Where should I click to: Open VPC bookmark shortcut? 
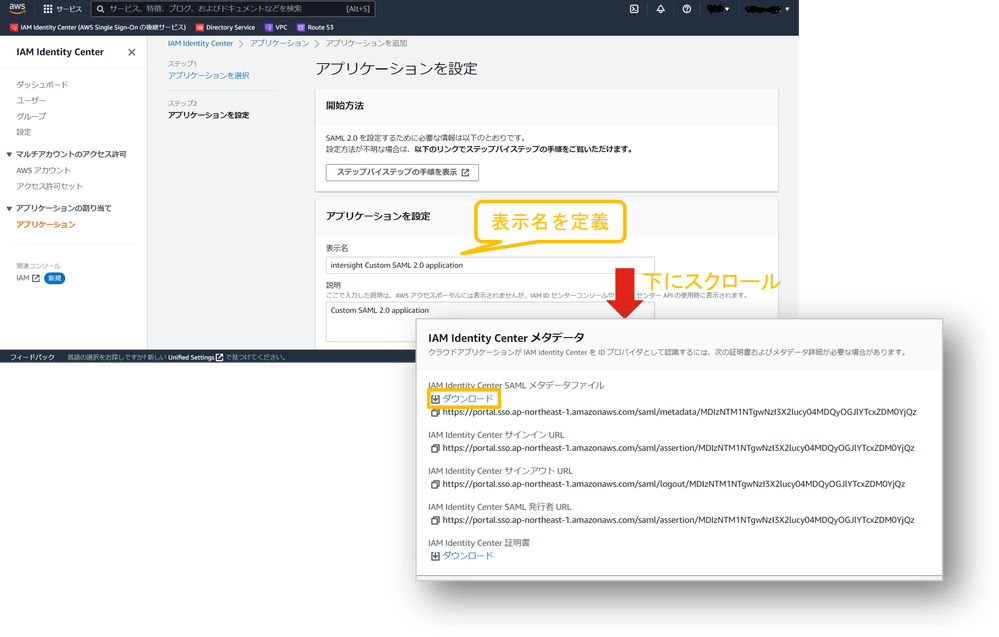coord(276,27)
